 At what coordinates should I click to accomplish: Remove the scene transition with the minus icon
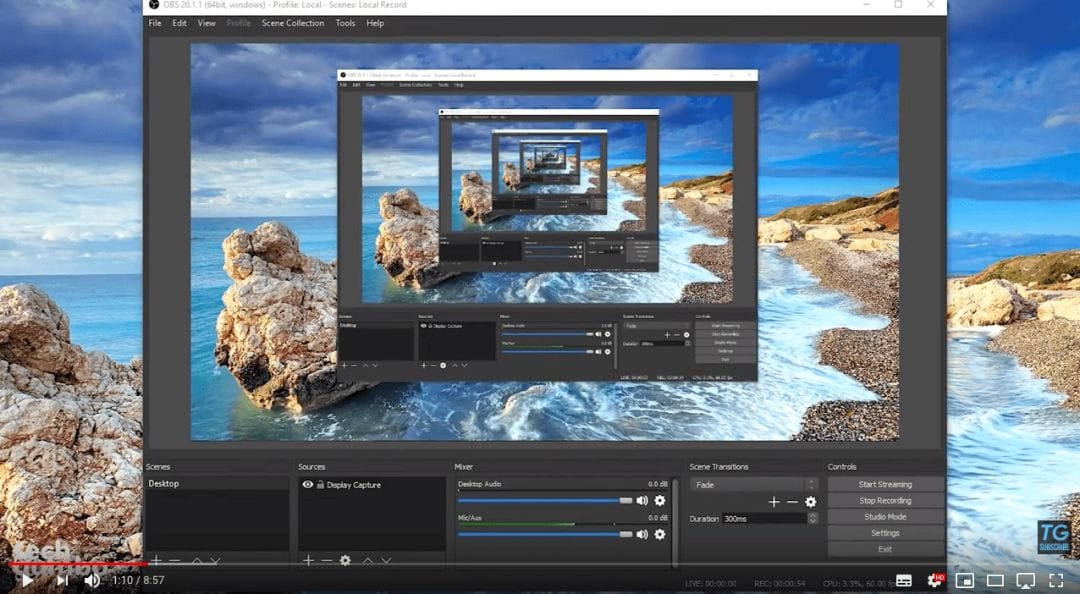tap(792, 502)
